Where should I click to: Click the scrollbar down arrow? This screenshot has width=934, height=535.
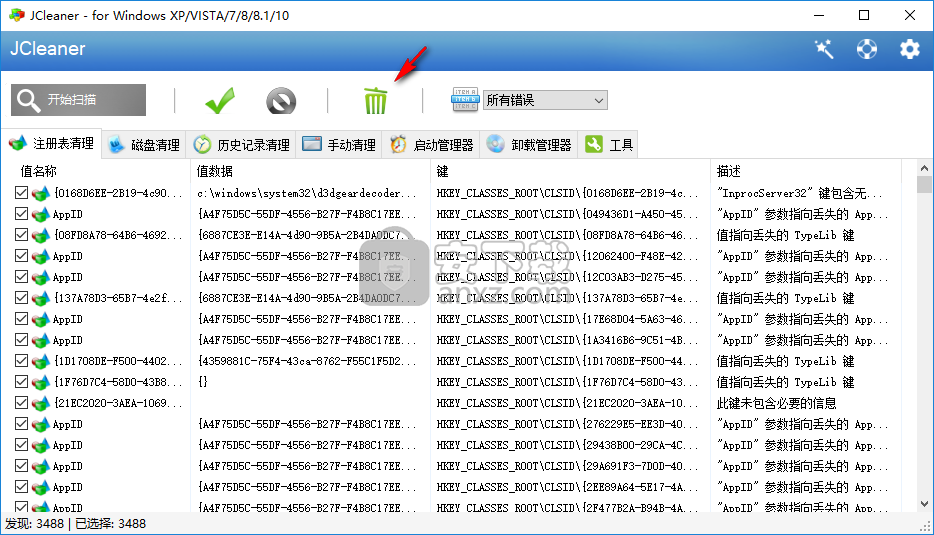(x=924, y=504)
